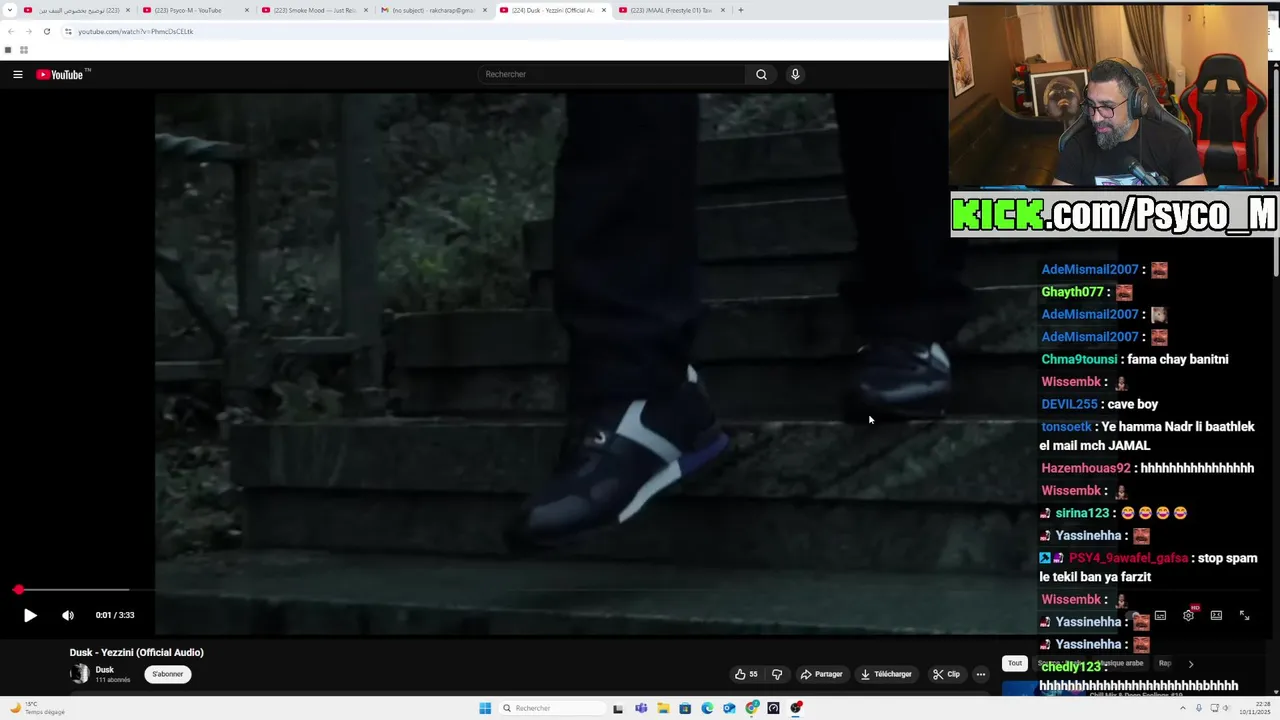Toggle subtitles captions button in player

tap(1160, 616)
